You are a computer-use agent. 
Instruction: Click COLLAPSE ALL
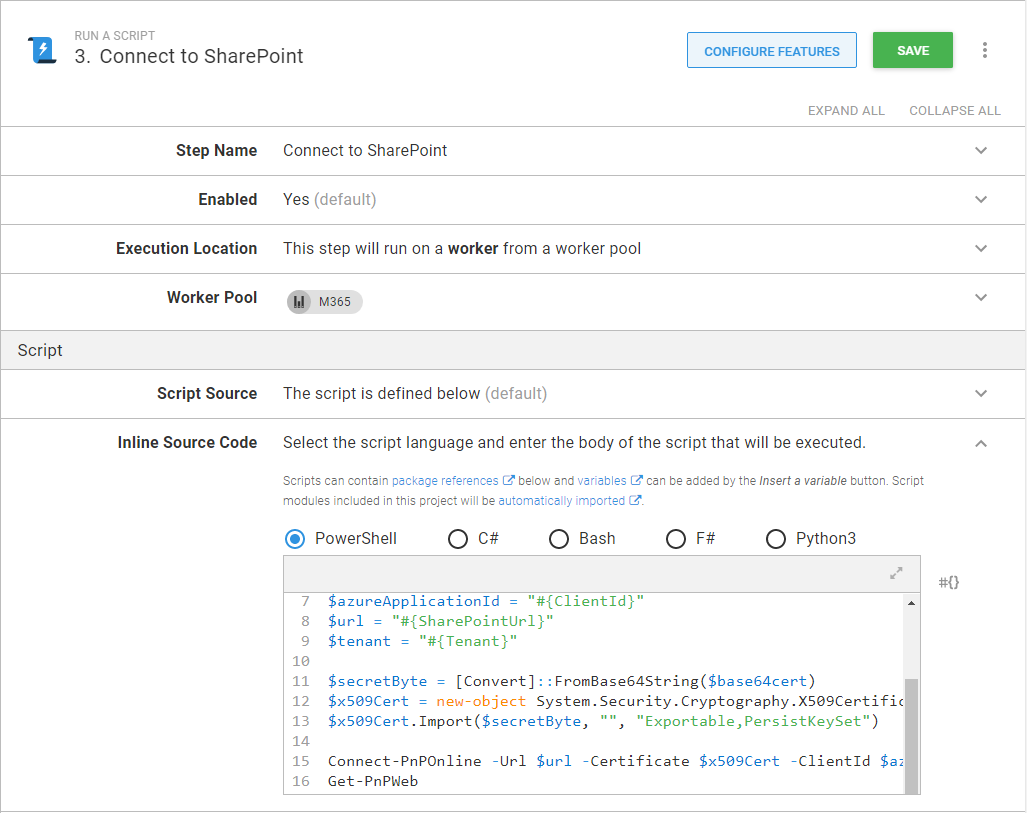pyautogui.click(x=954, y=110)
